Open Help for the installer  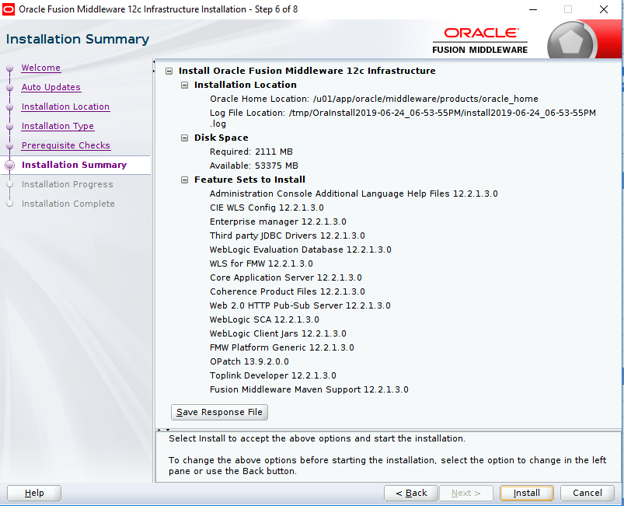click(x=34, y=493)
